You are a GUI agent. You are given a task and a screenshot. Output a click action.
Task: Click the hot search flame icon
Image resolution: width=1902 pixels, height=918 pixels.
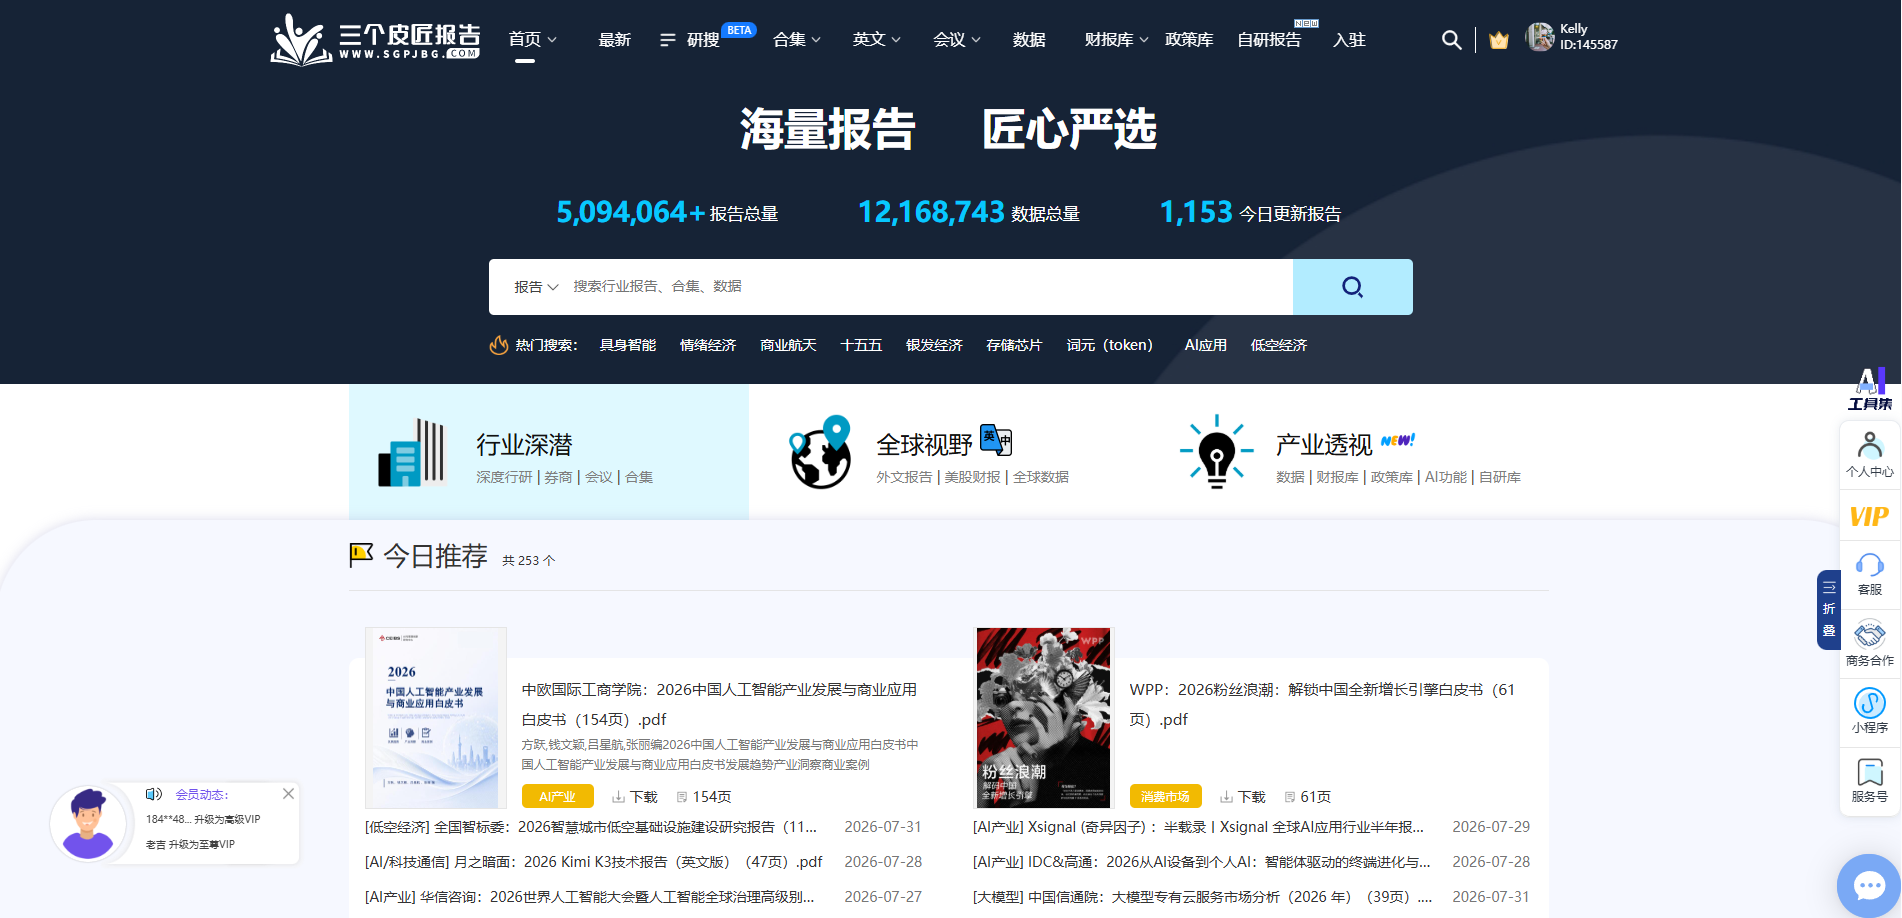pyautogui.click(x=498, y=345)
